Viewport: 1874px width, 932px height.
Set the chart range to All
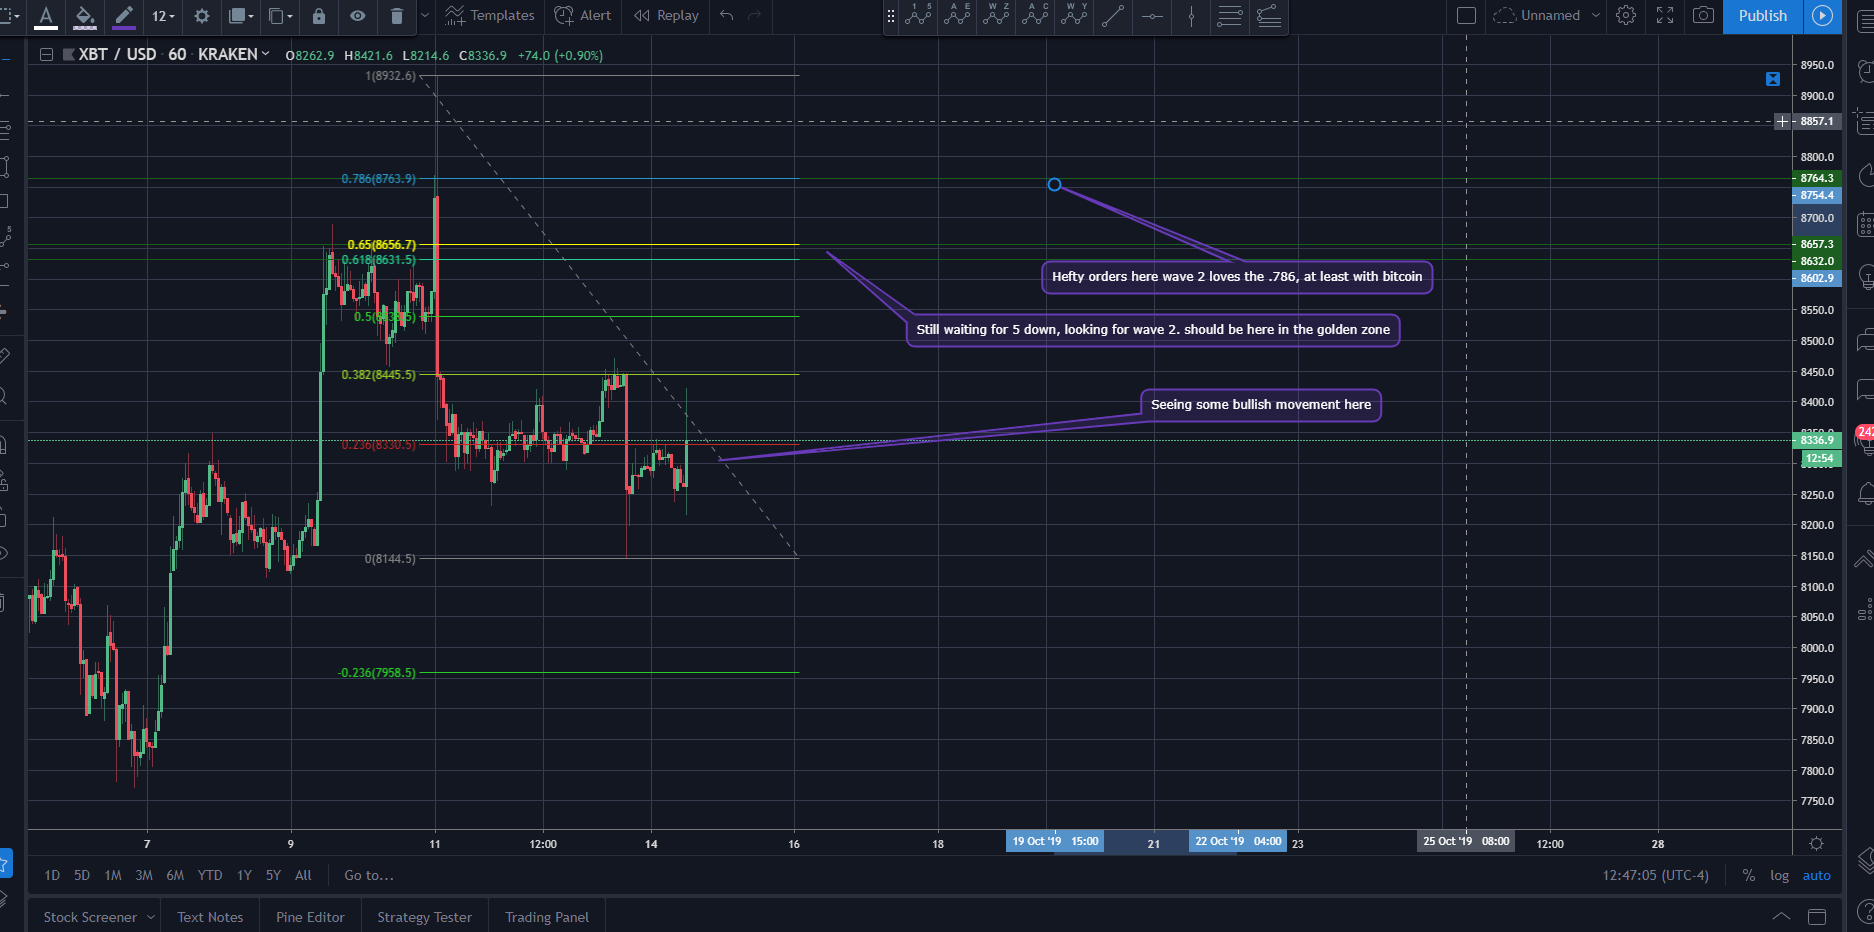pos(303,876)
